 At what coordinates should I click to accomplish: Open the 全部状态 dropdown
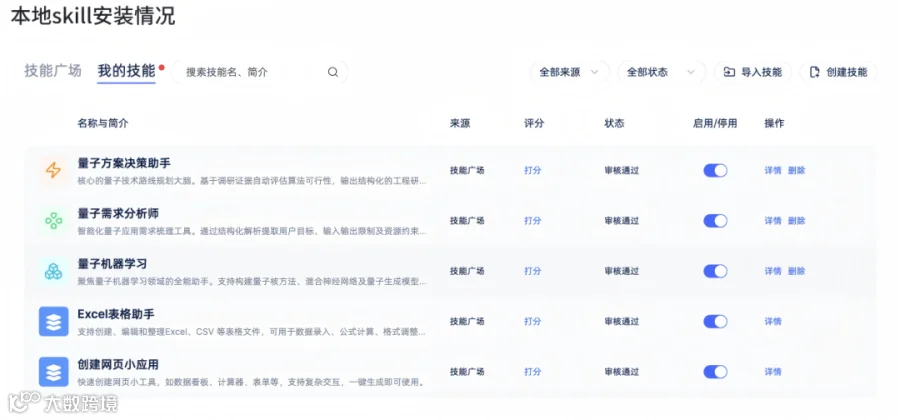(x=661, y=72)
